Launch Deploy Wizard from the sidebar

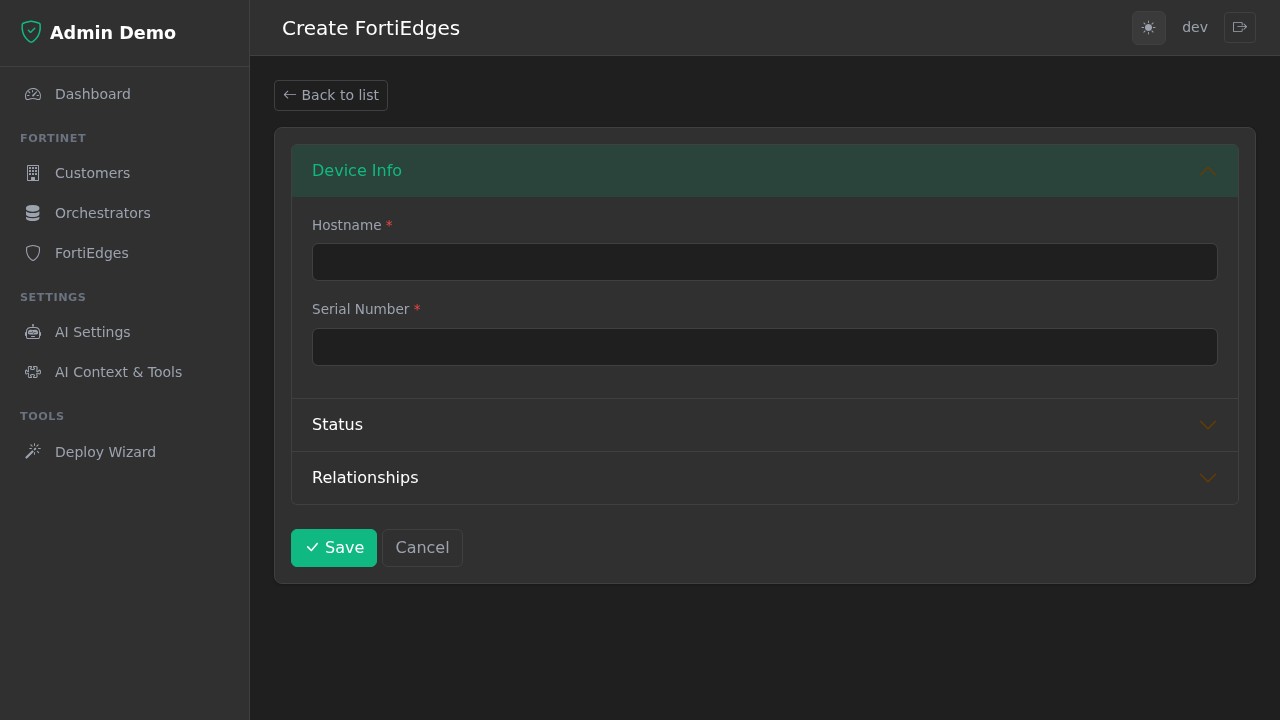pyautogui.click(x=124, y=452)
